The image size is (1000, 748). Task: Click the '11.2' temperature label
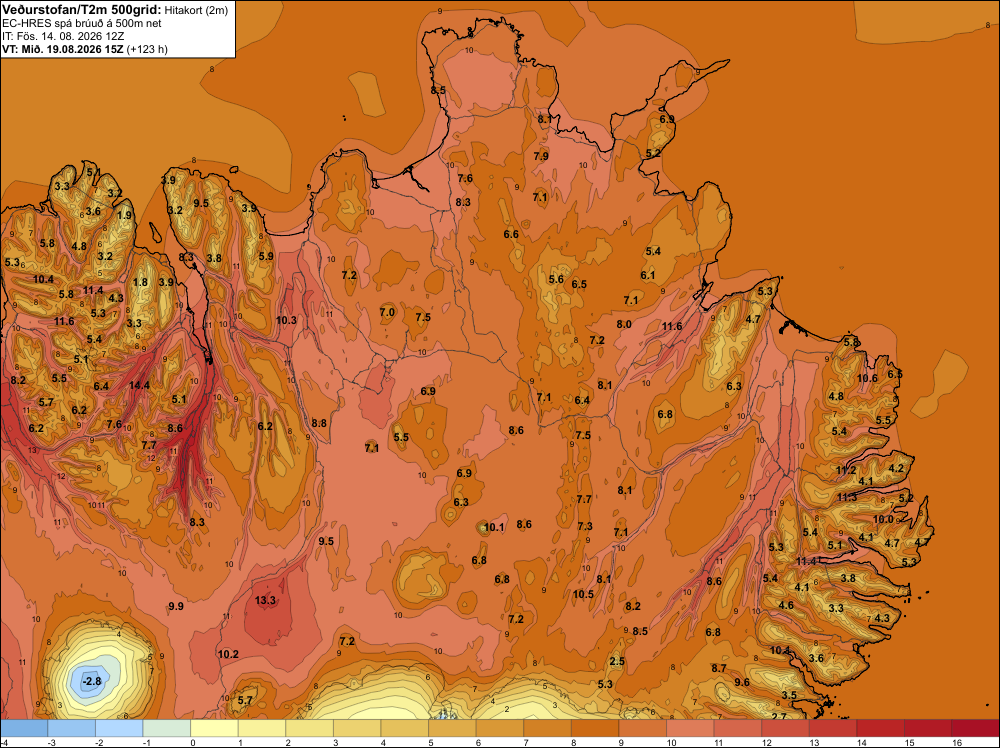(x=846, y=471)
